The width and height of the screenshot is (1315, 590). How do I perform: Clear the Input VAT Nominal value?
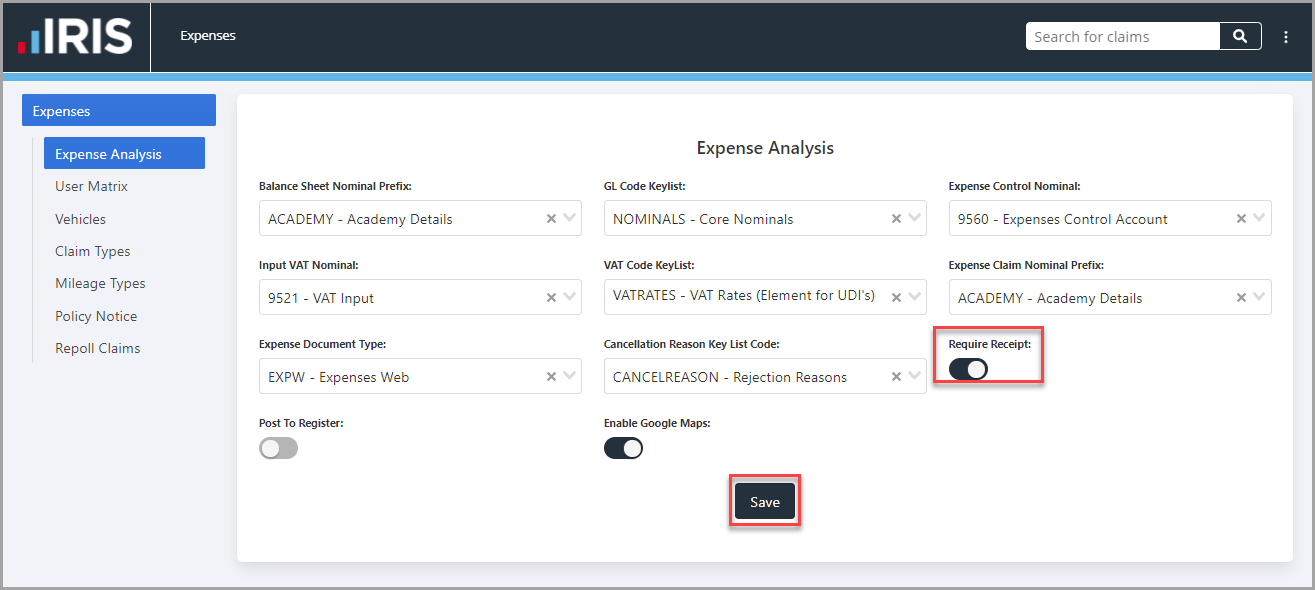(x=551, y=297)
